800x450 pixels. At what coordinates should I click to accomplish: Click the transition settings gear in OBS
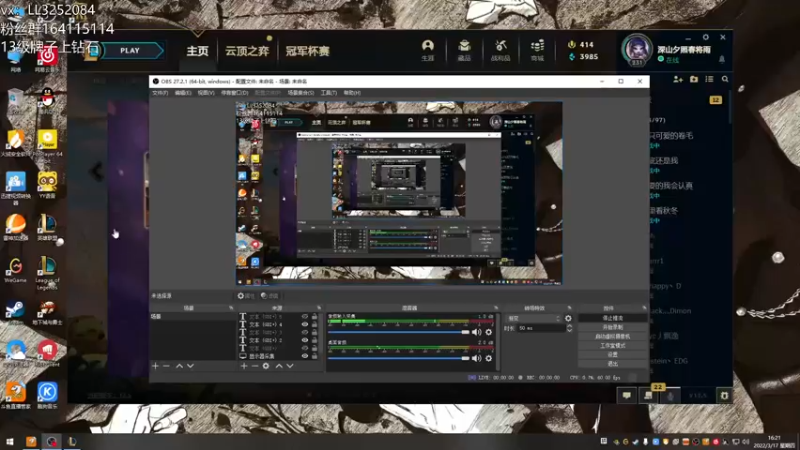[x=568, y=318]
